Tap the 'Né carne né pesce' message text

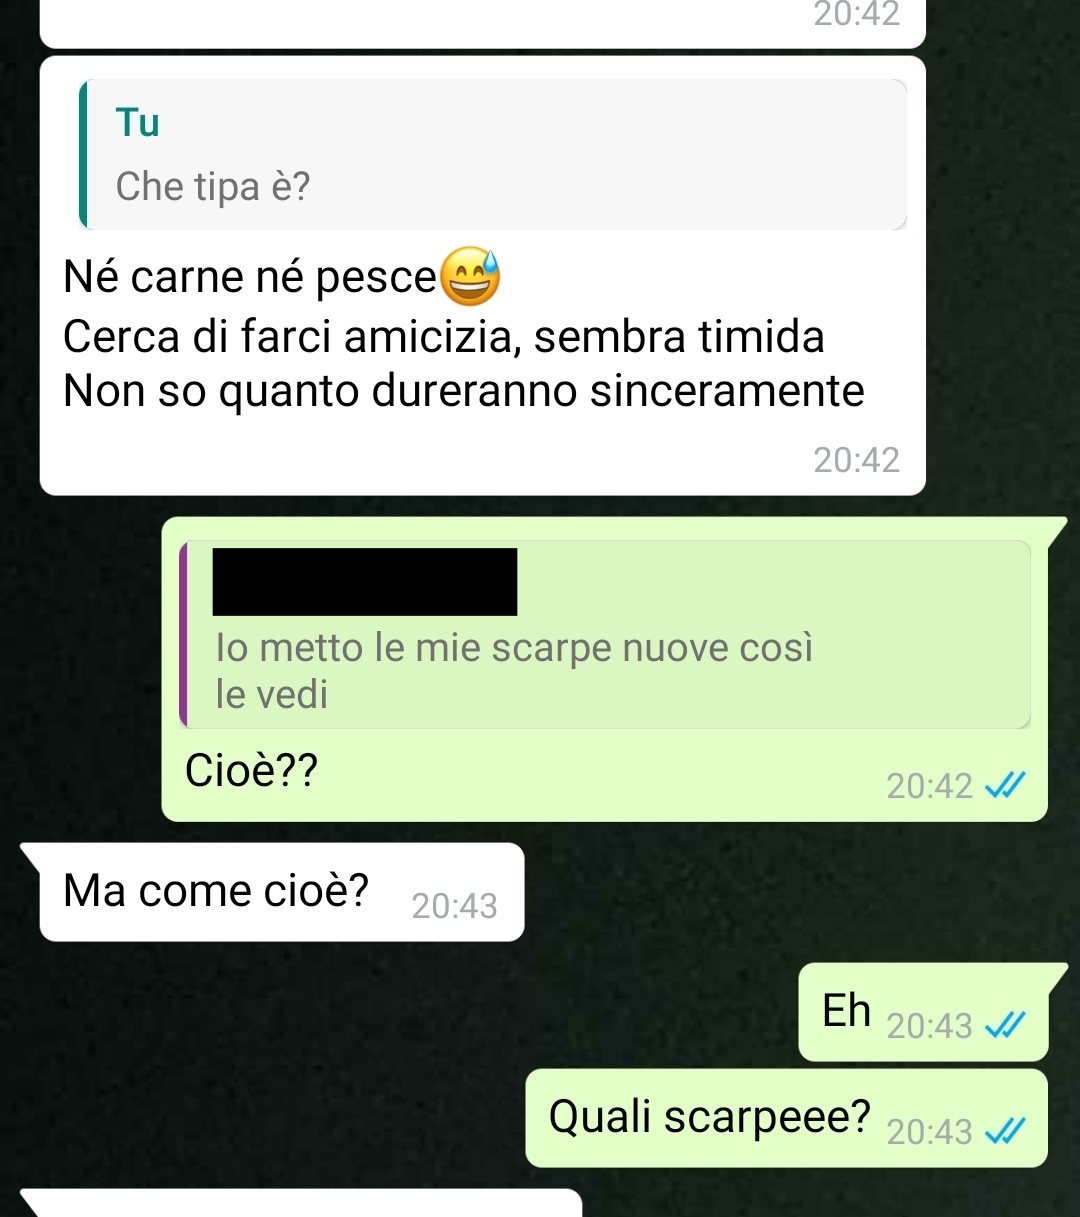[x=250, y=277]
